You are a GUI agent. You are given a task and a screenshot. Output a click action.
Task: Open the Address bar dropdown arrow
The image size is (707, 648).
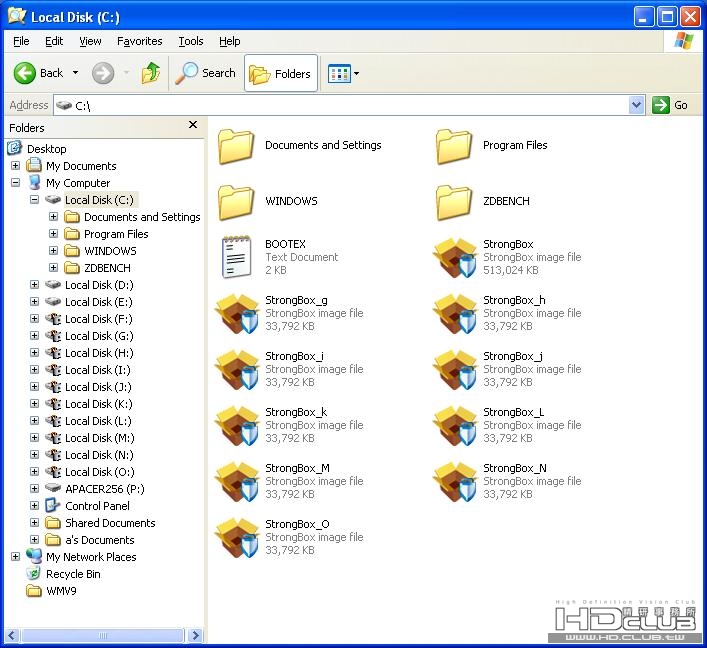[x=636, y=106]
